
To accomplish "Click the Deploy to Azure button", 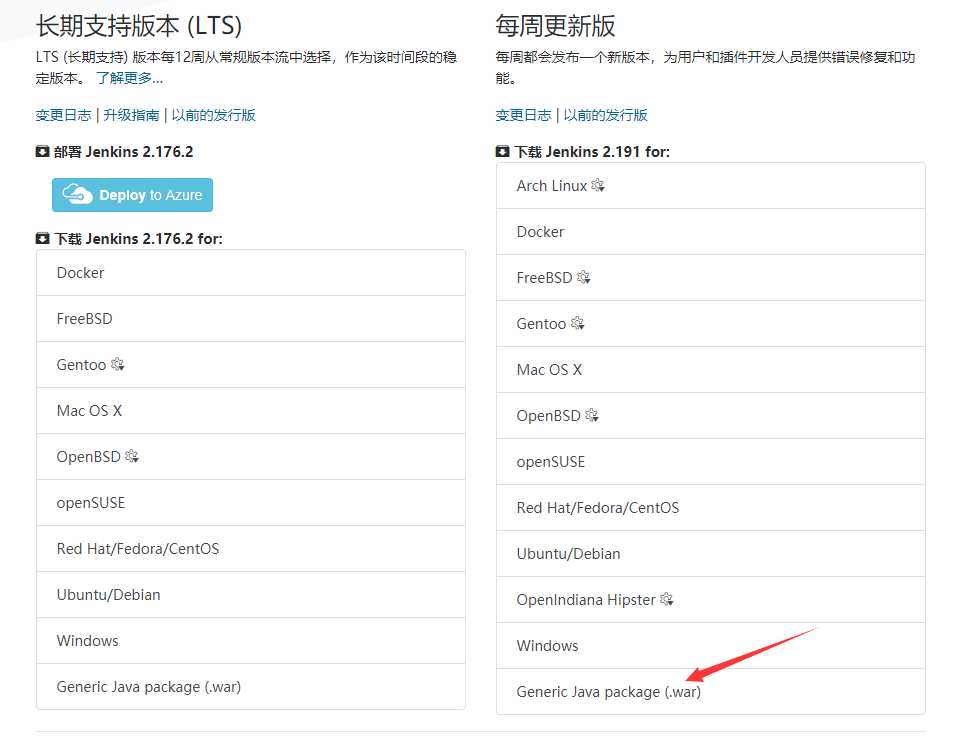I will (132, 195).
